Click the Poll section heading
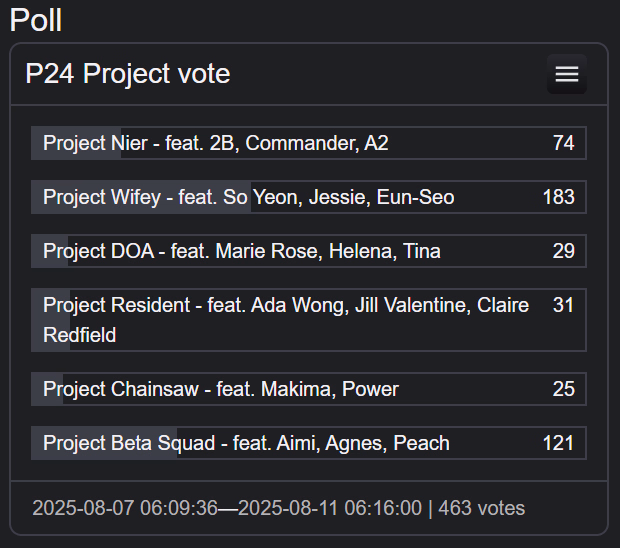The height and width of the screenshot is (548, 620). point(36,20)
